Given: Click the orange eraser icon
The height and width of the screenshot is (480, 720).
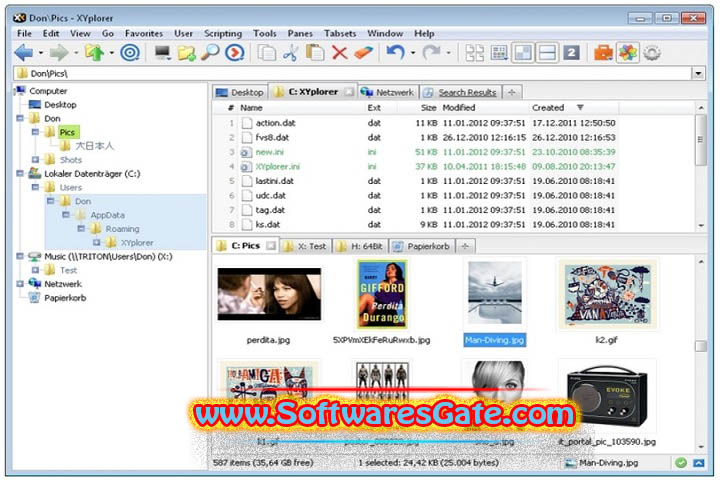Looking at the screenshot, I should [x=364, y=53].
